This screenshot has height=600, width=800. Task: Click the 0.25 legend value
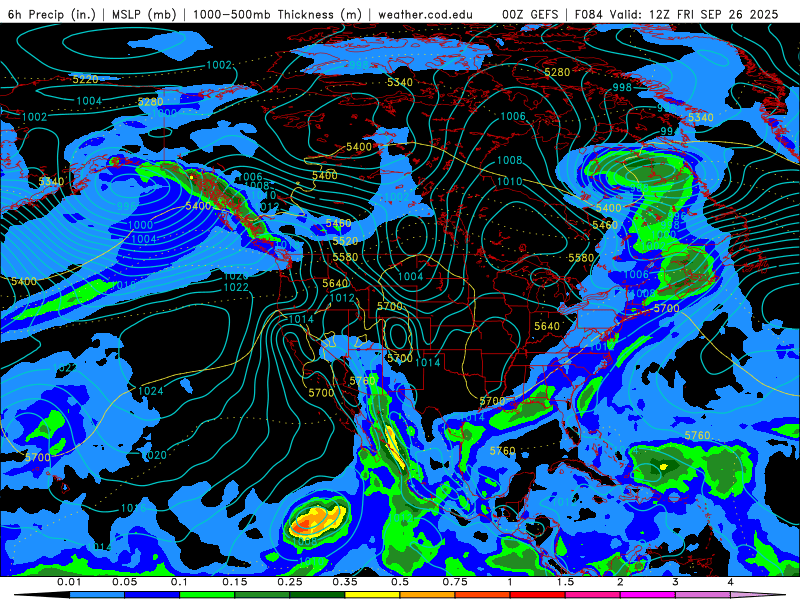(290, 582)
